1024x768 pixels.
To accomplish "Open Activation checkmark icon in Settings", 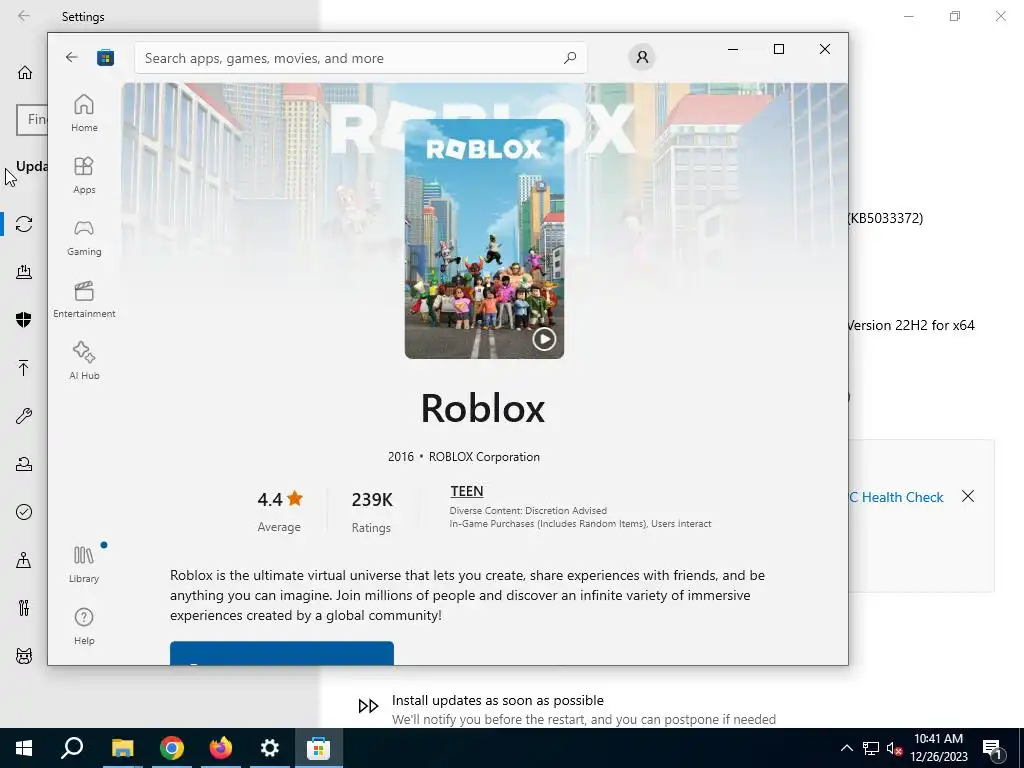I will 24,512.
